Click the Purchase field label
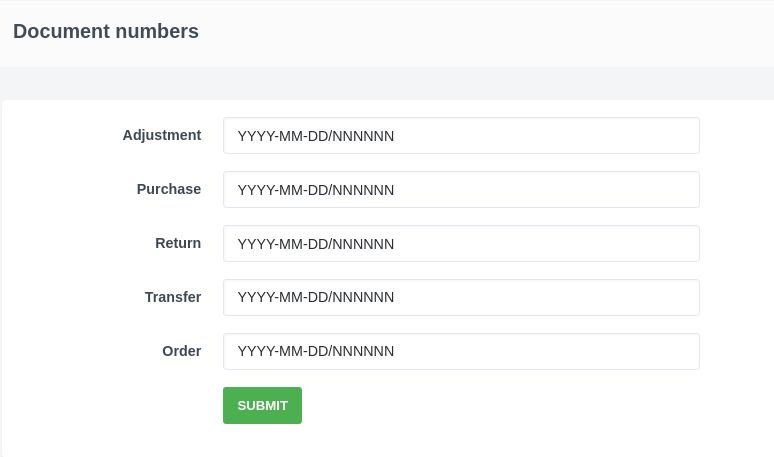The height and width of the screenshot is (457, 774). point(168,189)
